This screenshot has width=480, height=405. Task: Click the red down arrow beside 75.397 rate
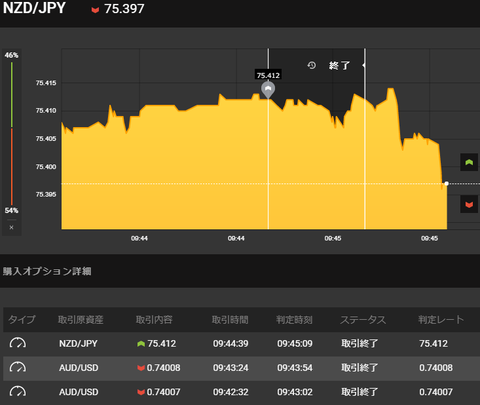point(95,10)
